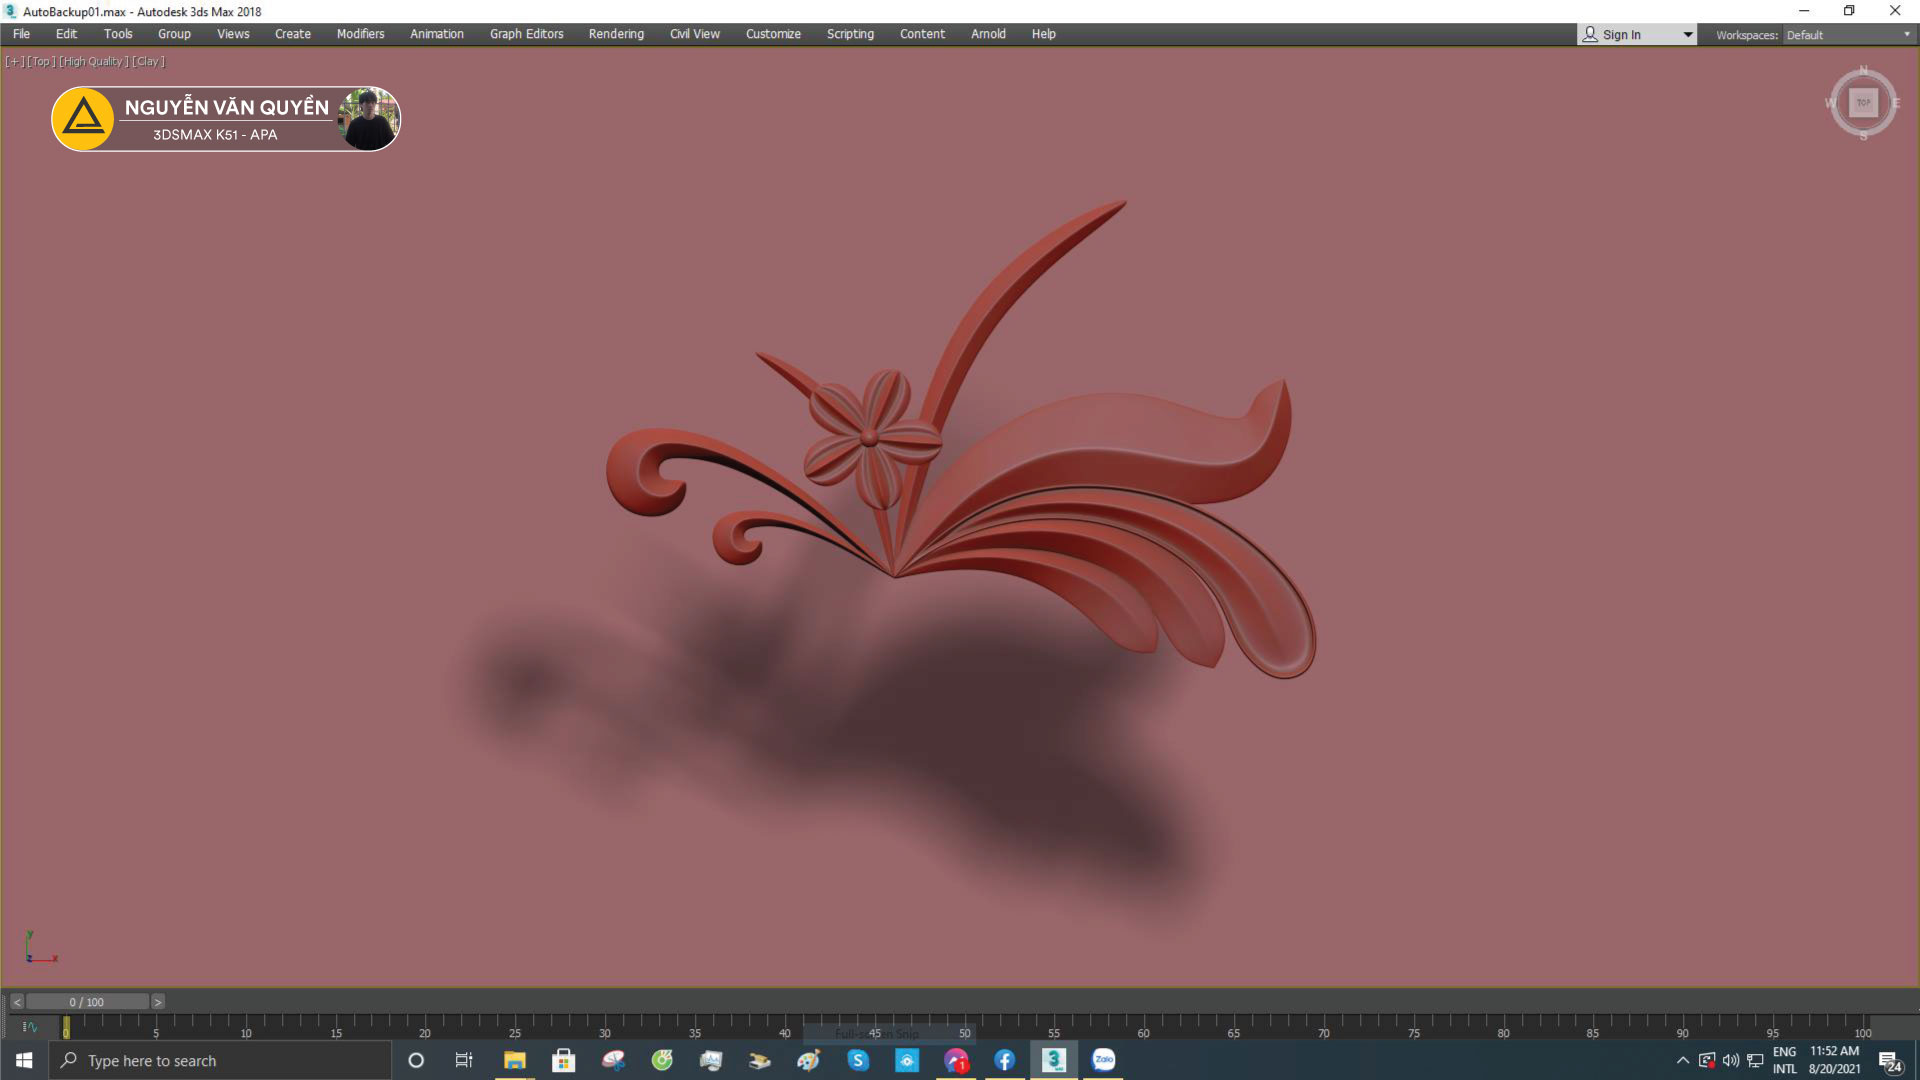This screenshot has width=1920, height=1080.
Task: Toggle the system volume icon
Action: 1730,1060
